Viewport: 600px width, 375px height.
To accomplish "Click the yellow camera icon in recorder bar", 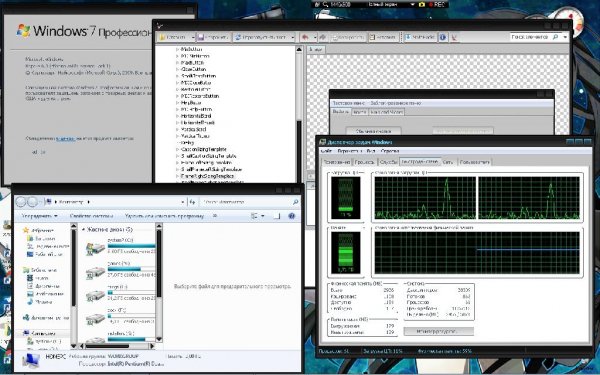I will 422,5.
